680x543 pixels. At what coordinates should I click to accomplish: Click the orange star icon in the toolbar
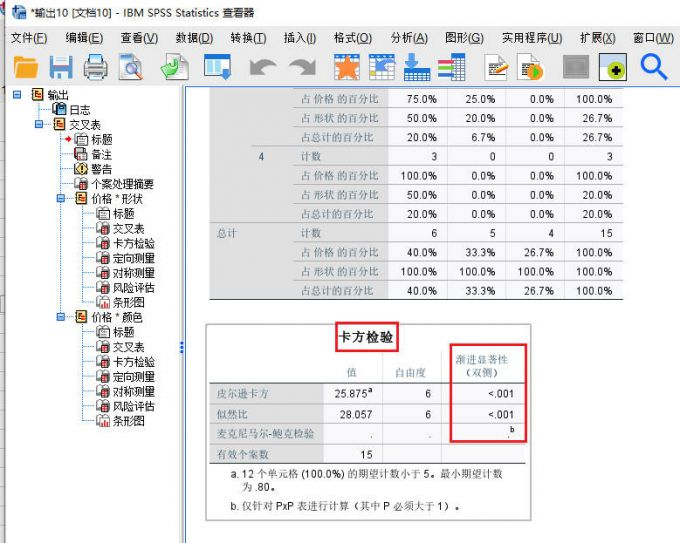(346, 68)
